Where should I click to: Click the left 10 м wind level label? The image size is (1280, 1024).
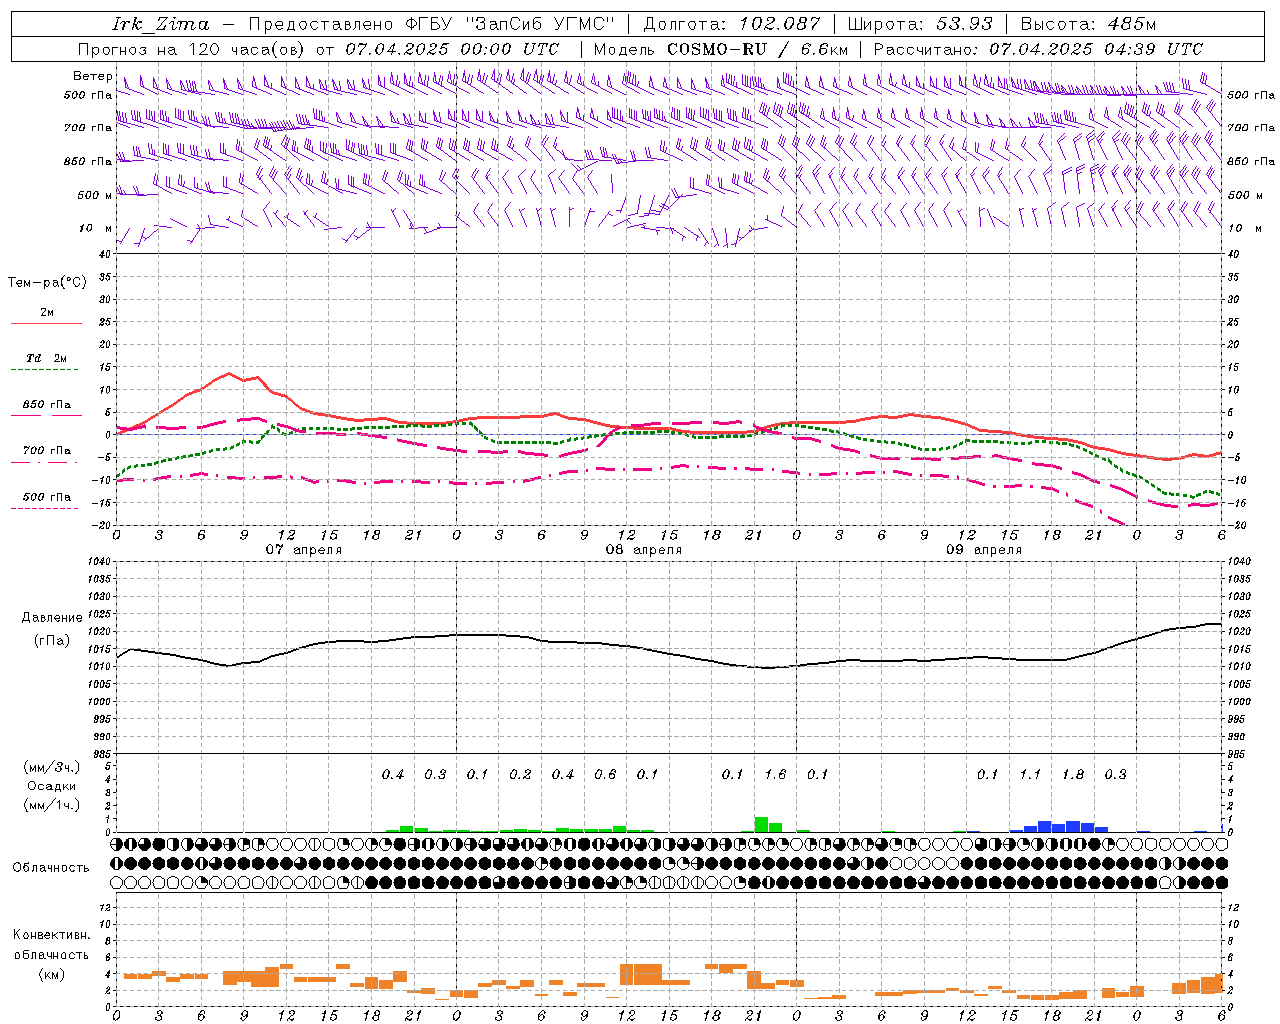[95, 228]
